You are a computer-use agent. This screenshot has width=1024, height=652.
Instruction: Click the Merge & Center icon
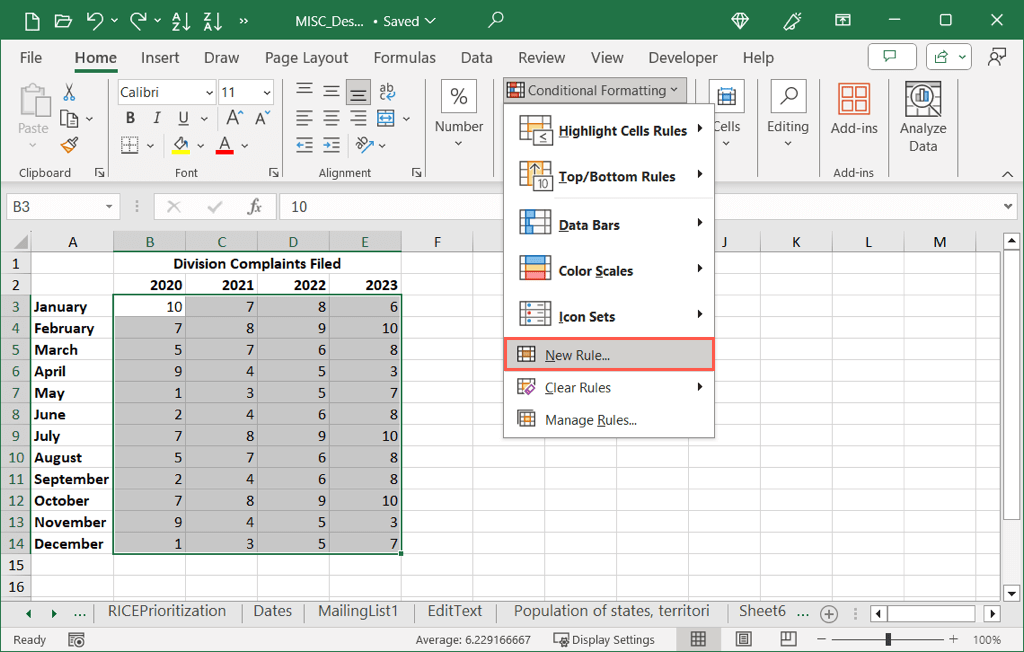click(x=387, y=119)
